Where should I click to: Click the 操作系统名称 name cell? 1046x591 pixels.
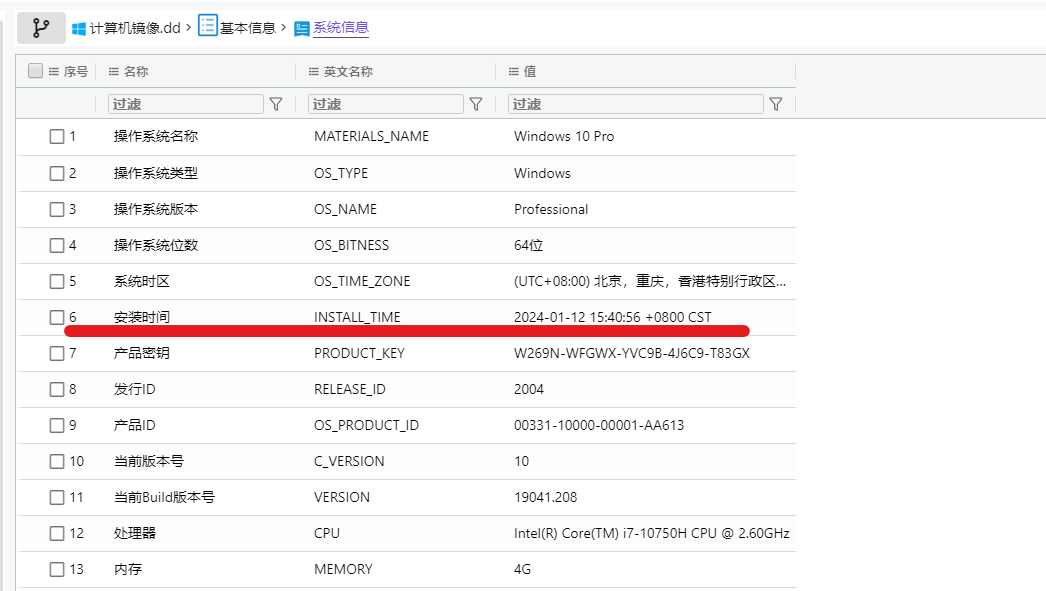[x=155, y=136]
